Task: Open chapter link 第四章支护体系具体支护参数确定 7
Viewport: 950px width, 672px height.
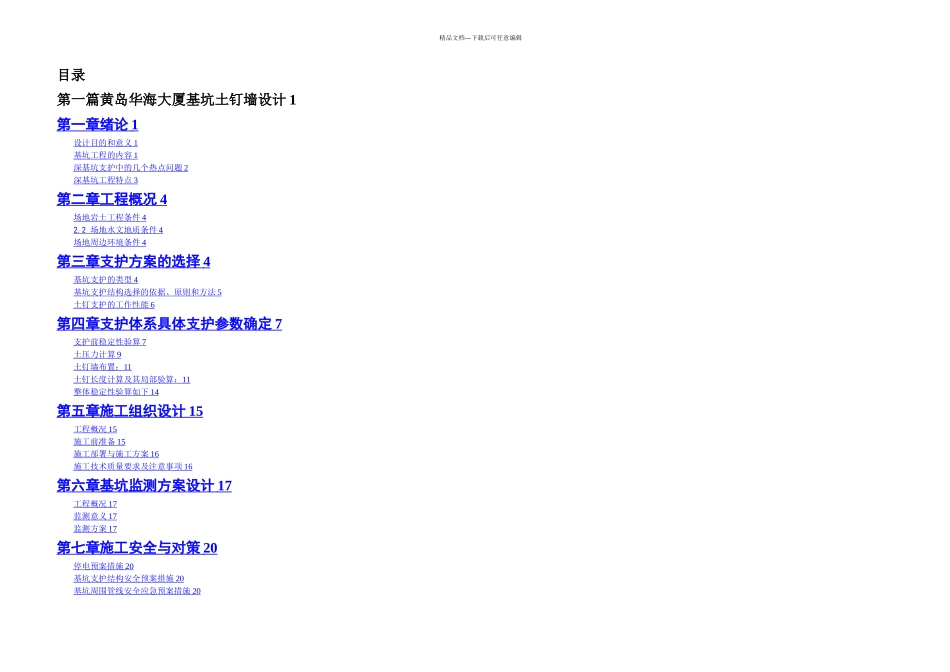Action: (x=170, y=324)
